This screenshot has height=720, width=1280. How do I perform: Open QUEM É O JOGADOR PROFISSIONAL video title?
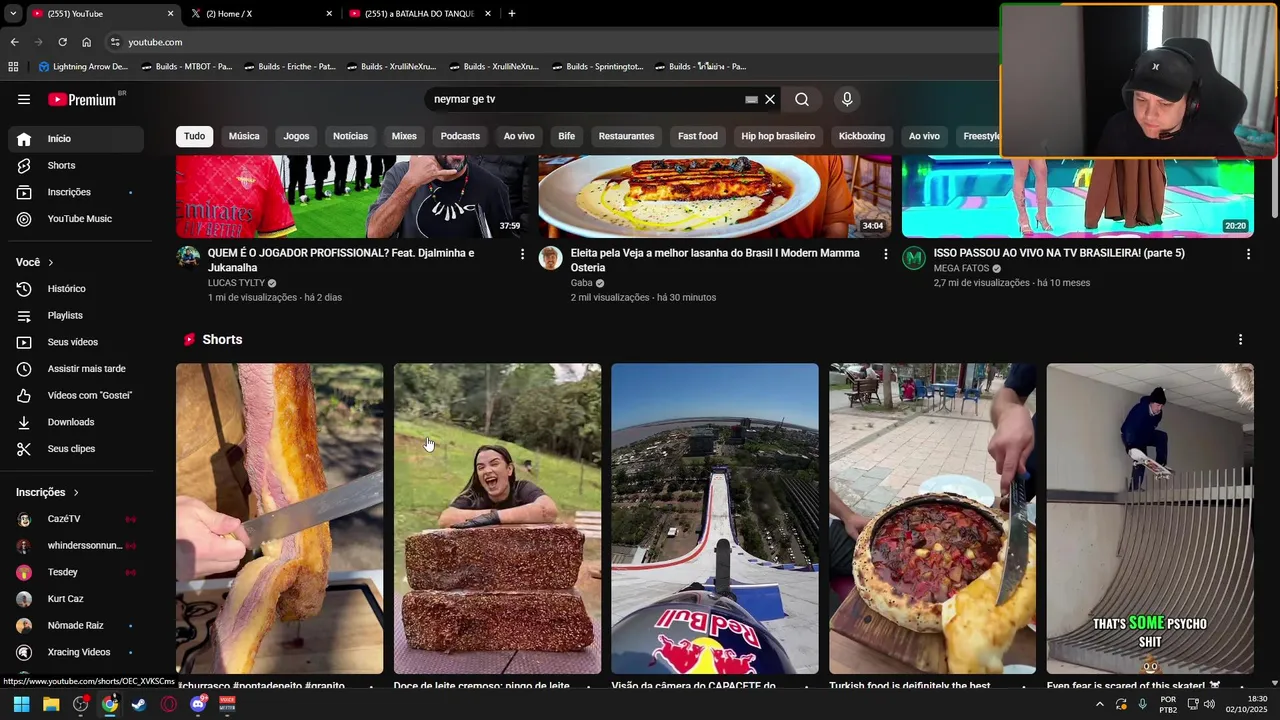click(x=341, y=260)
